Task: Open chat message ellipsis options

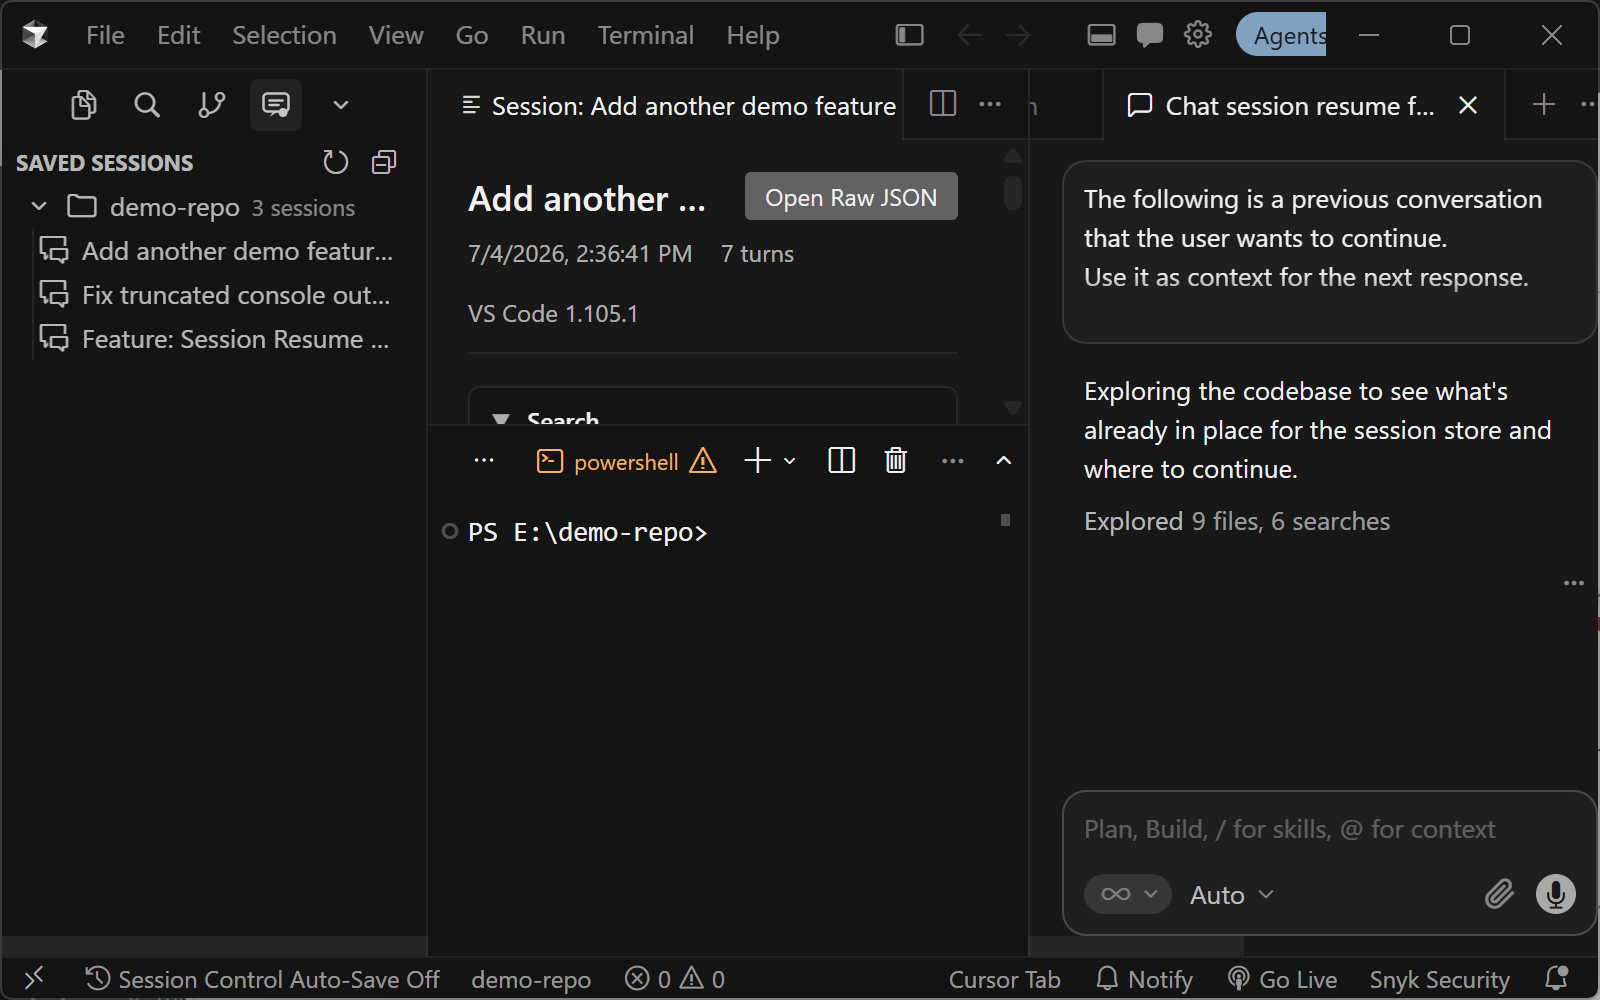Action: click(1574, 583)
